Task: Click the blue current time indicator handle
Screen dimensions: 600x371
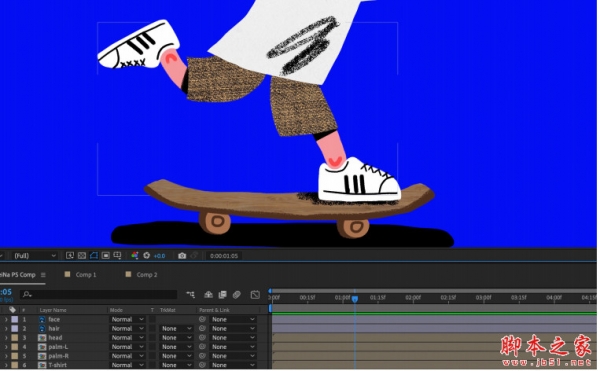Action: click(x=355, y=299)
